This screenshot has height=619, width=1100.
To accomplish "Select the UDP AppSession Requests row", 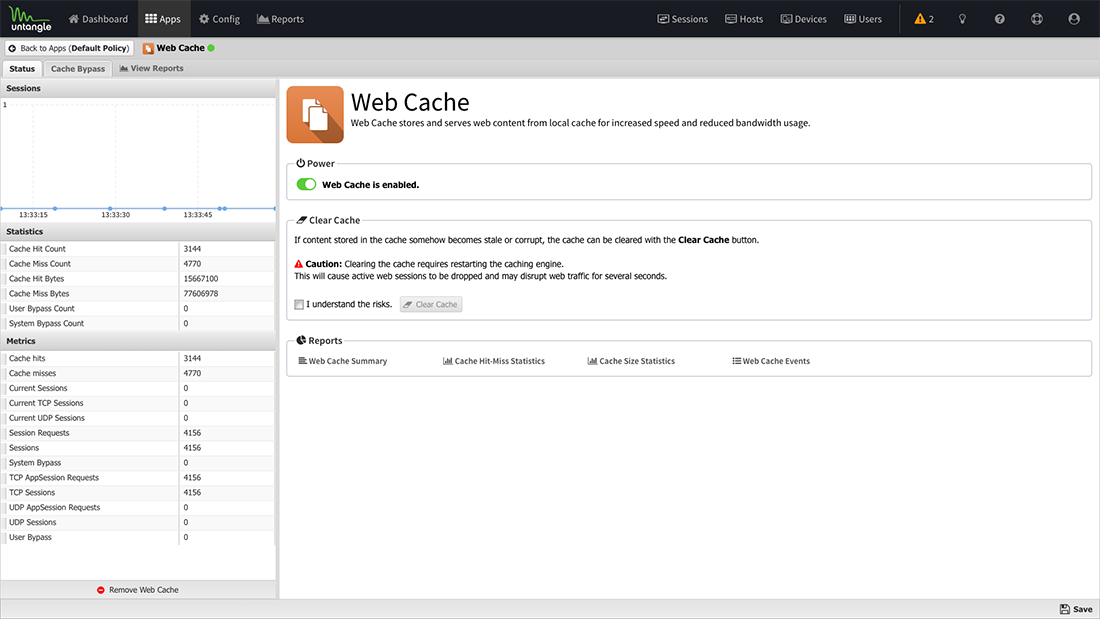I will pyautogui.click(x=138, y=507).
